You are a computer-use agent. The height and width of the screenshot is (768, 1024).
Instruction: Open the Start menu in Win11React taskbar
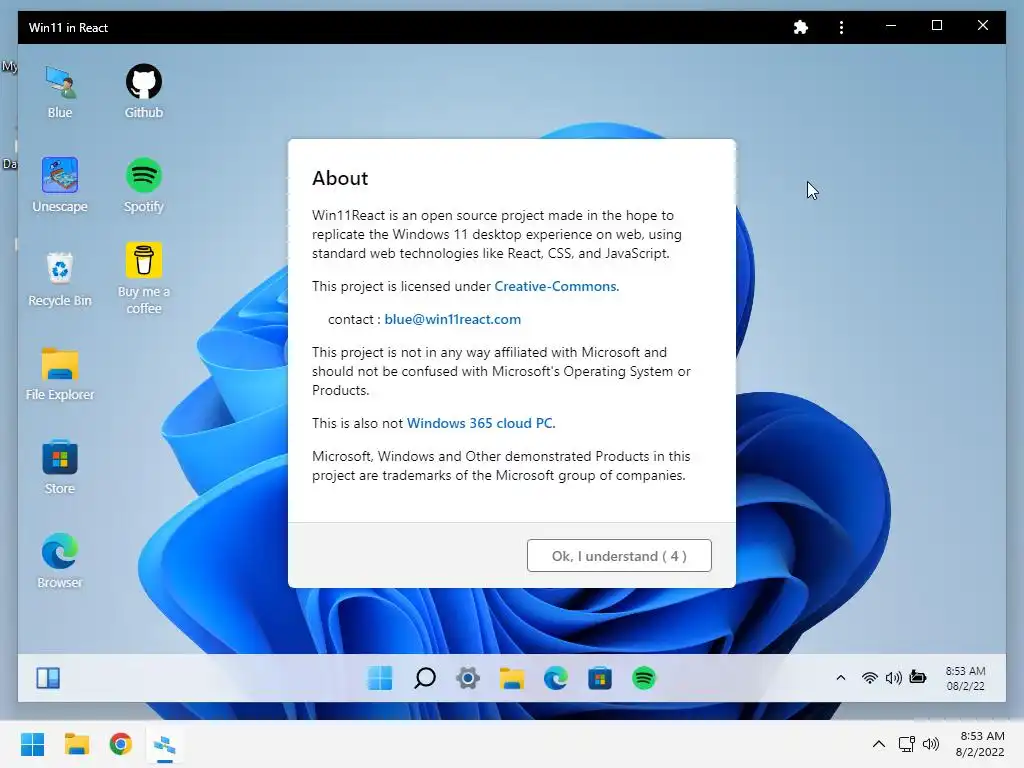pos(380,679)
